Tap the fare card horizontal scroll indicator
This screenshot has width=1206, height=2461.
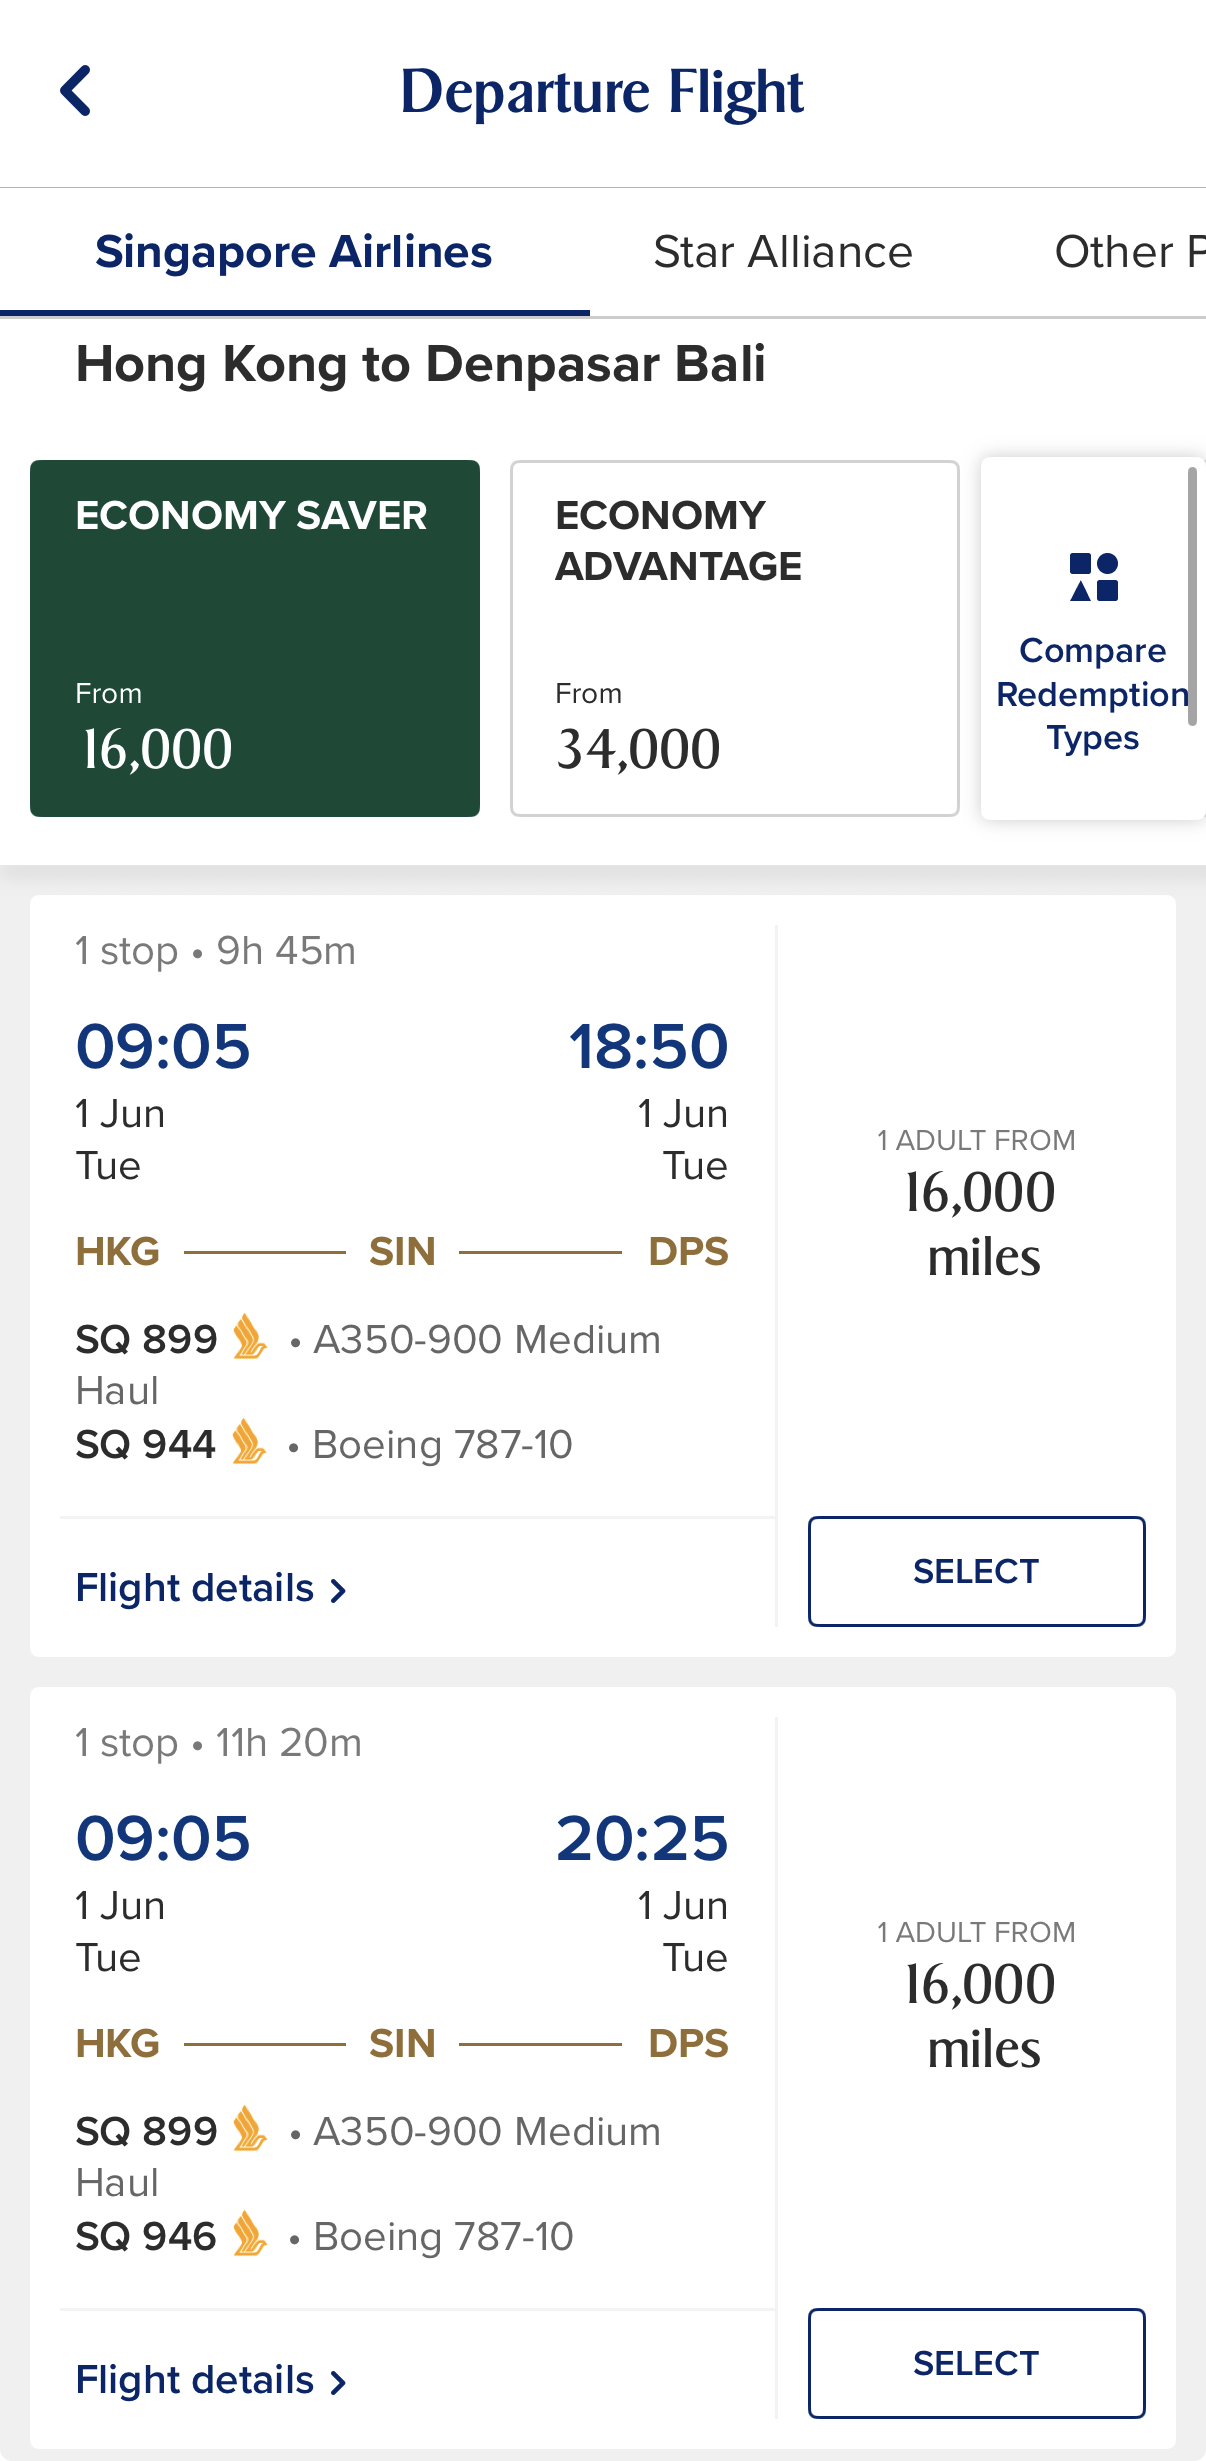click(1192, 596)
